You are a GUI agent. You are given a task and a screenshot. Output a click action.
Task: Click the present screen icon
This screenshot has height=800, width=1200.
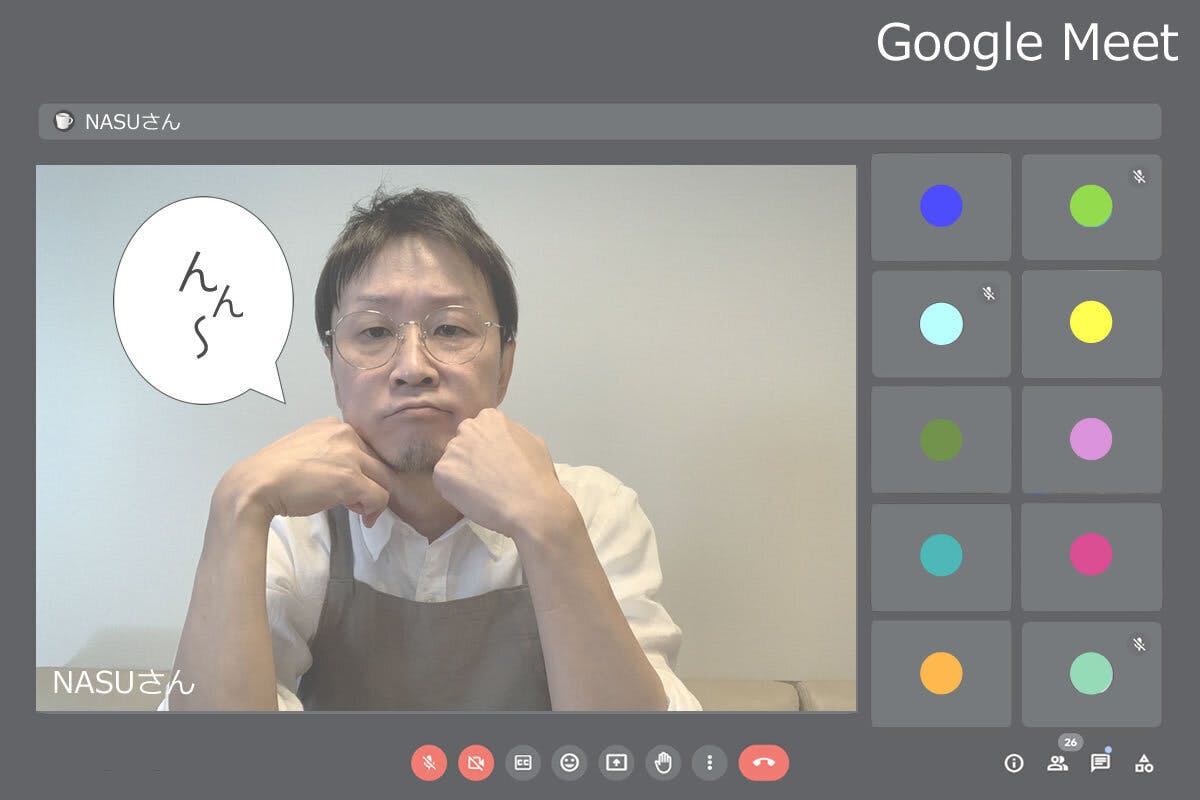[x=617, y=763]
